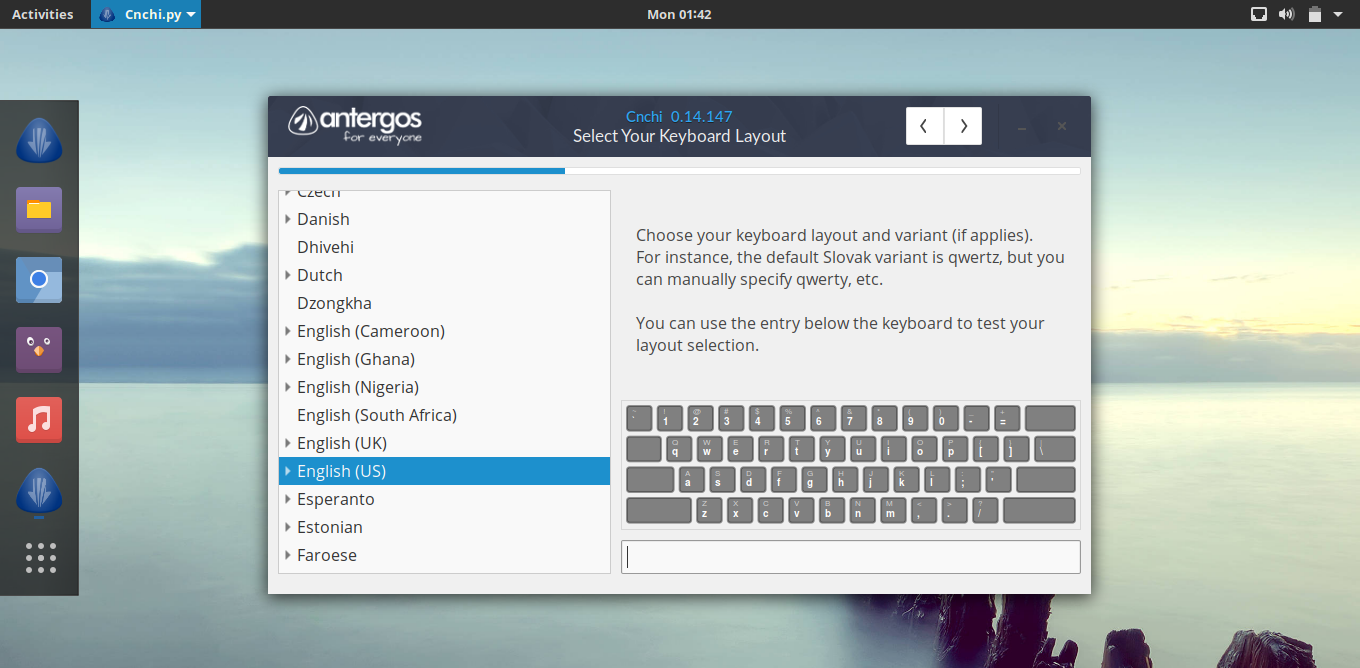
Task: Open the Files folder icon in dock
Action: pos(39,209)
